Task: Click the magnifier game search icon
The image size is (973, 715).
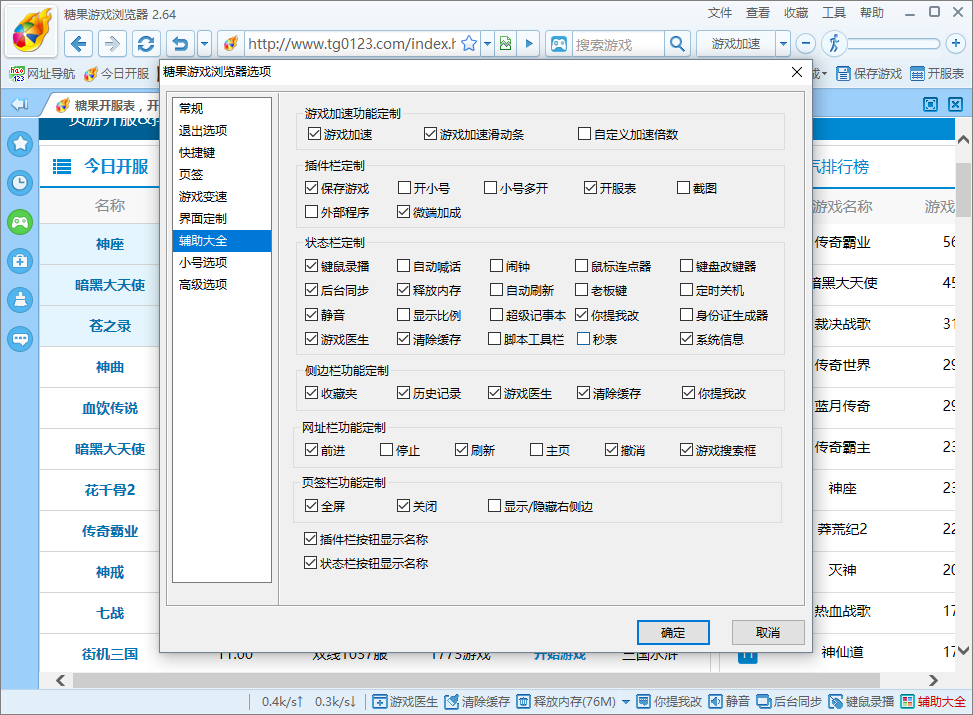Action: click(677, 43)
